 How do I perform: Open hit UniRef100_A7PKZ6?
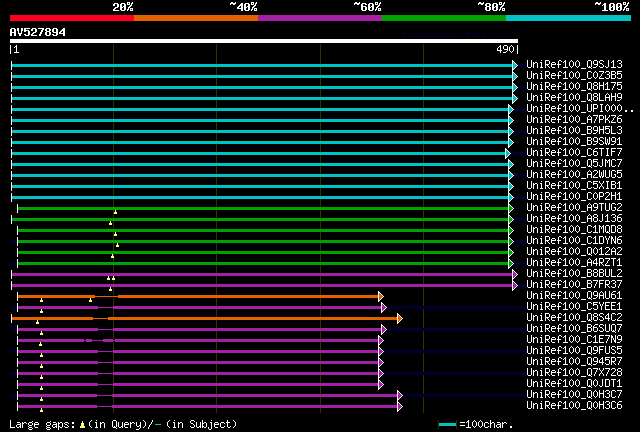tap(574, 120)
